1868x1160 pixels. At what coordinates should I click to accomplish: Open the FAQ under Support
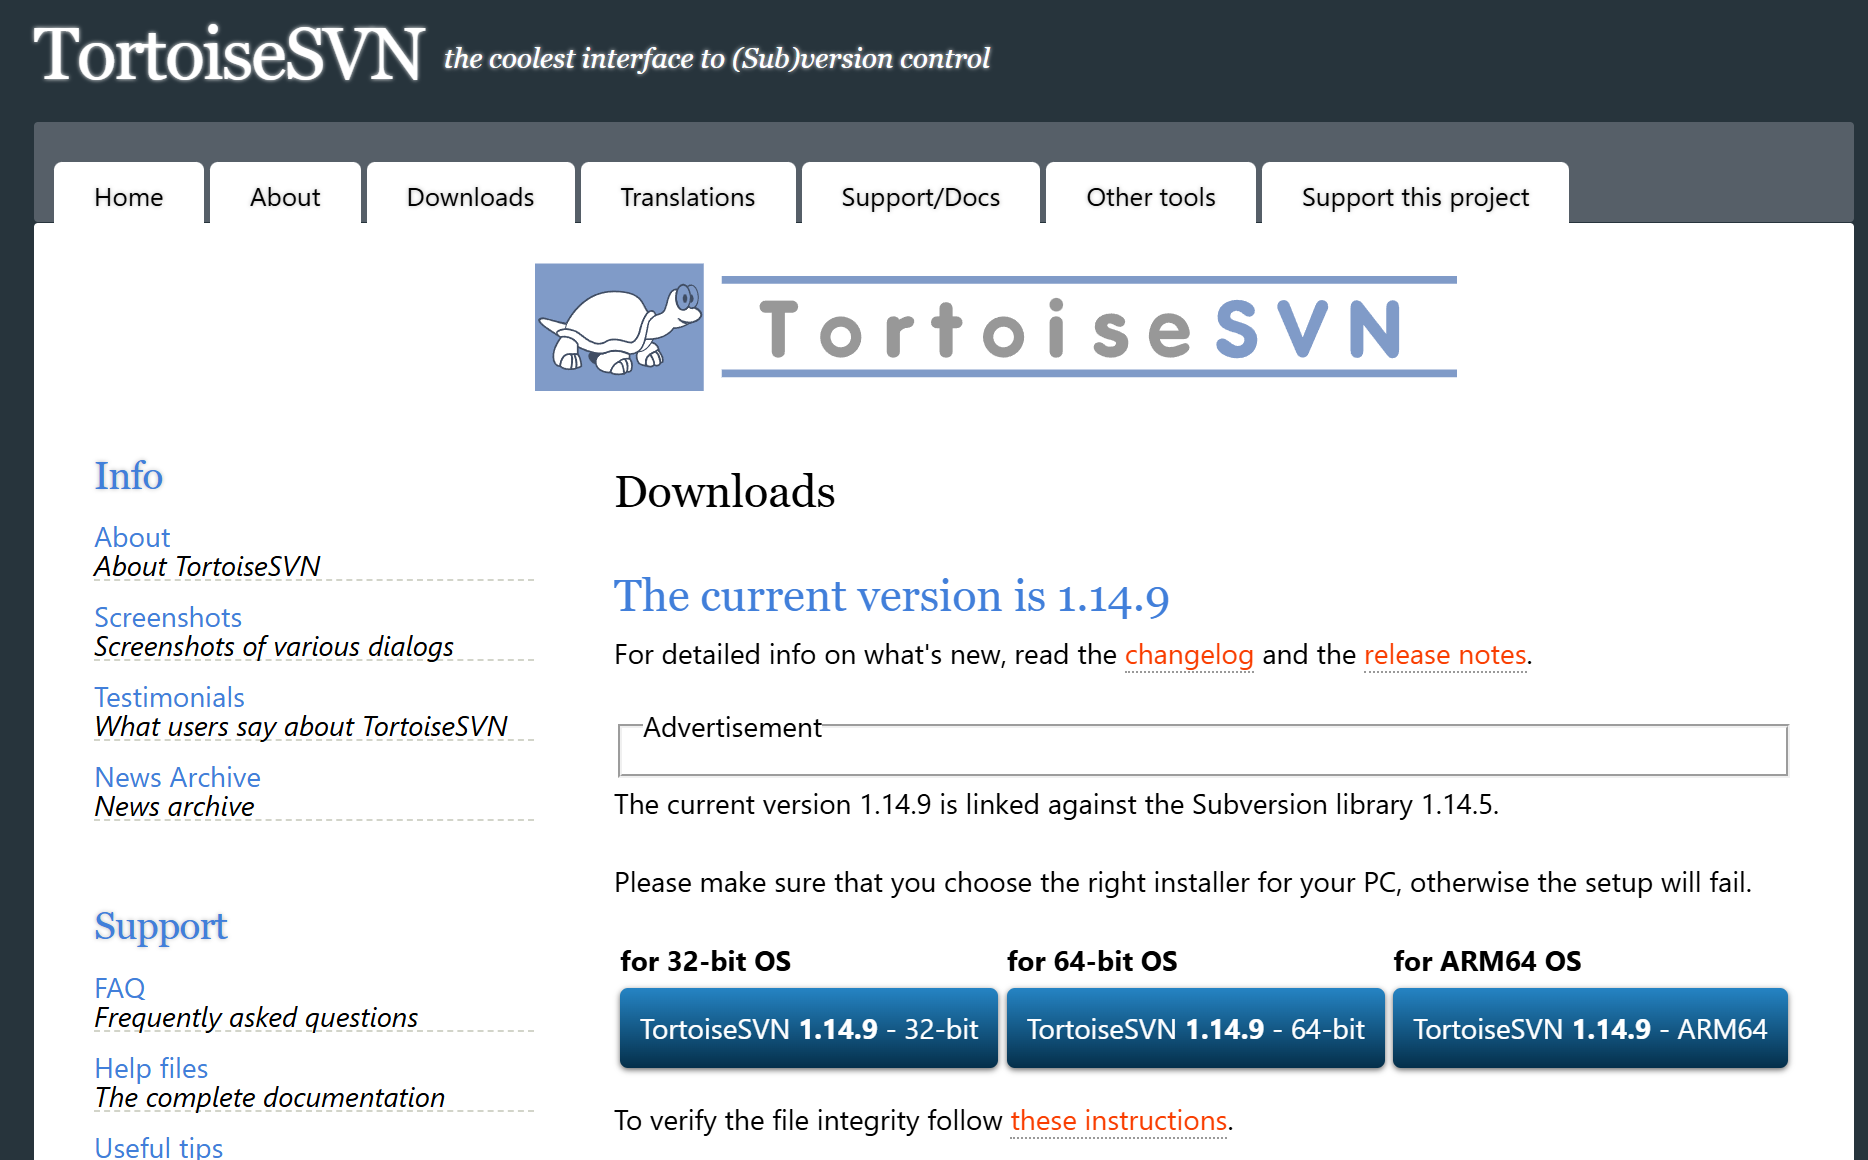[x=120, y=988]
